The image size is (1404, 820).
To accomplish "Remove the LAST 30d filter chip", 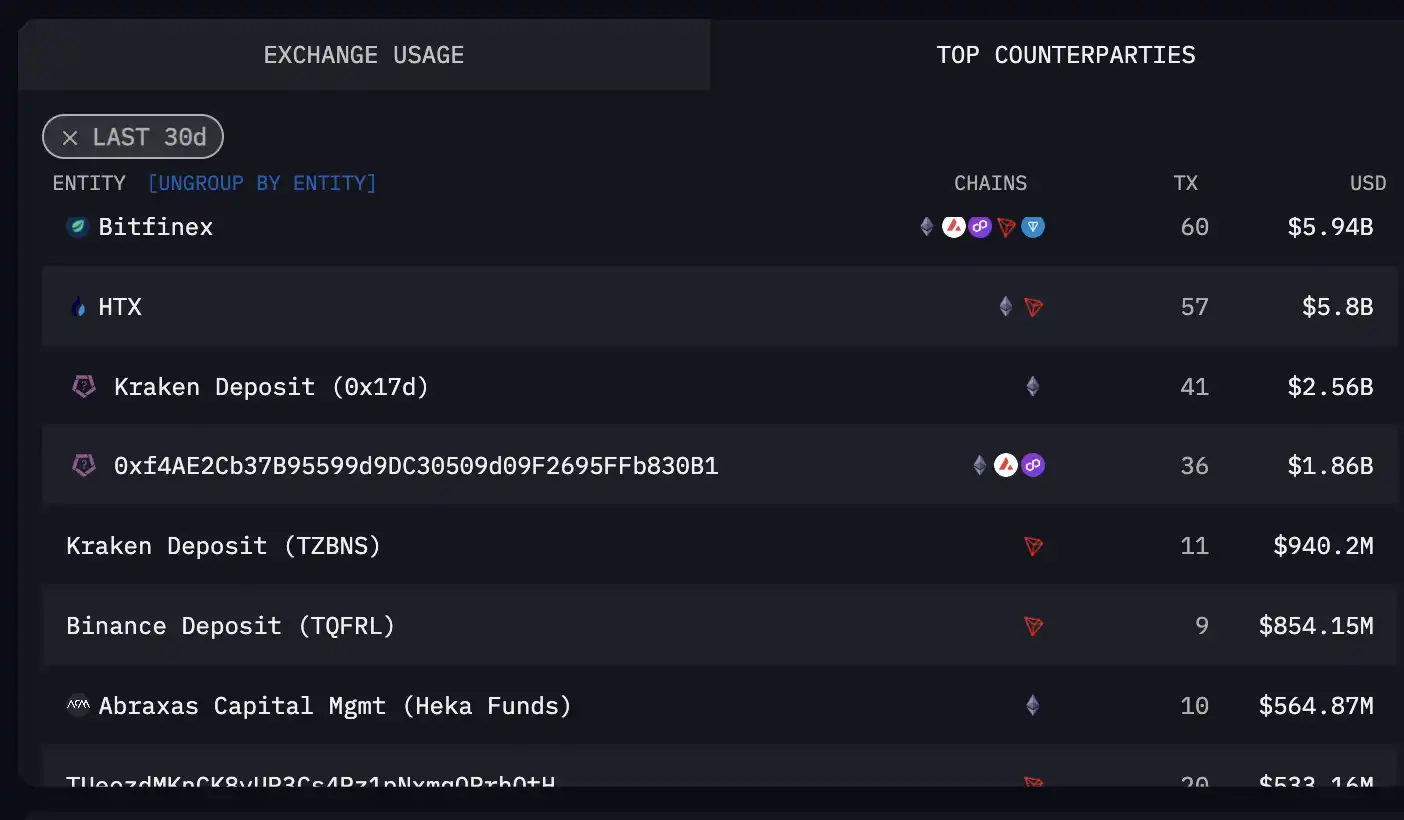I will click(x=70, y=138).
